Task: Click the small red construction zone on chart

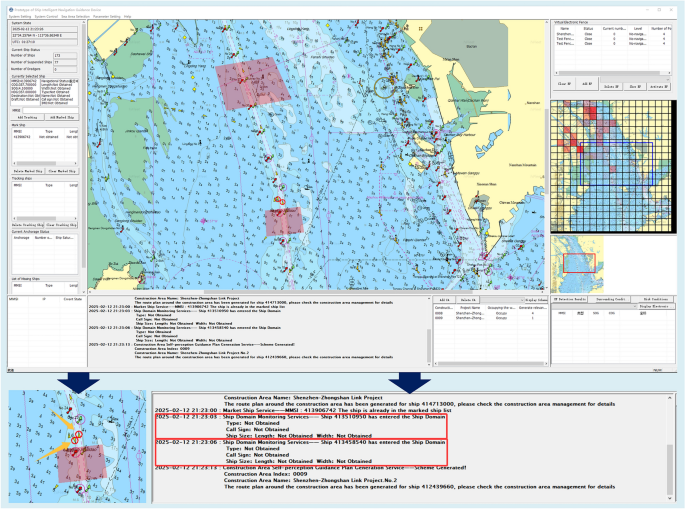Action: (x=284, y=222)
